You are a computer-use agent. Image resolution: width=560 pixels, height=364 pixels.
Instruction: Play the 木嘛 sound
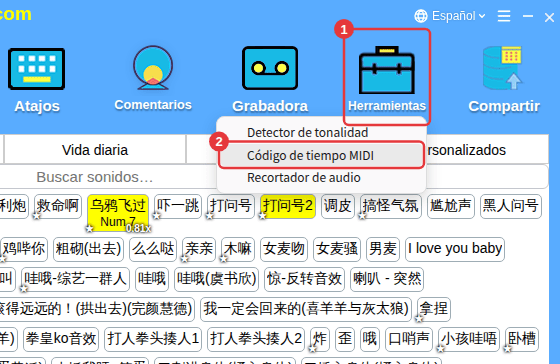click(x=238, y=249)
